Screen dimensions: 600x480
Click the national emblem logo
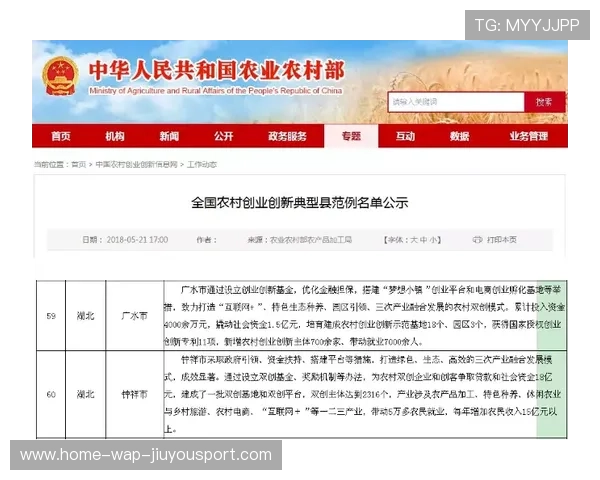pos(60,76)
